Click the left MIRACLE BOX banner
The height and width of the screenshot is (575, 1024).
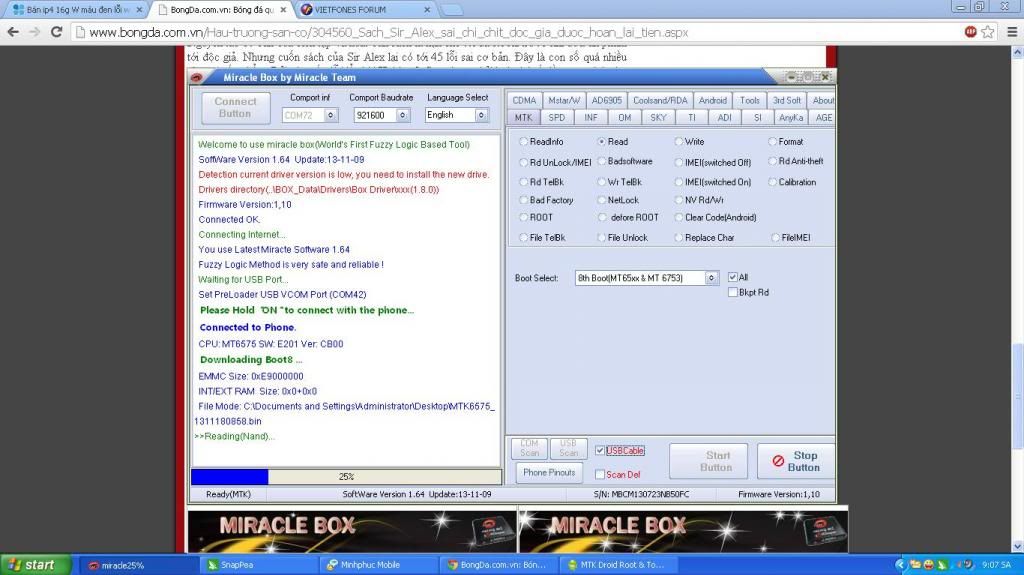click(353, 531)
